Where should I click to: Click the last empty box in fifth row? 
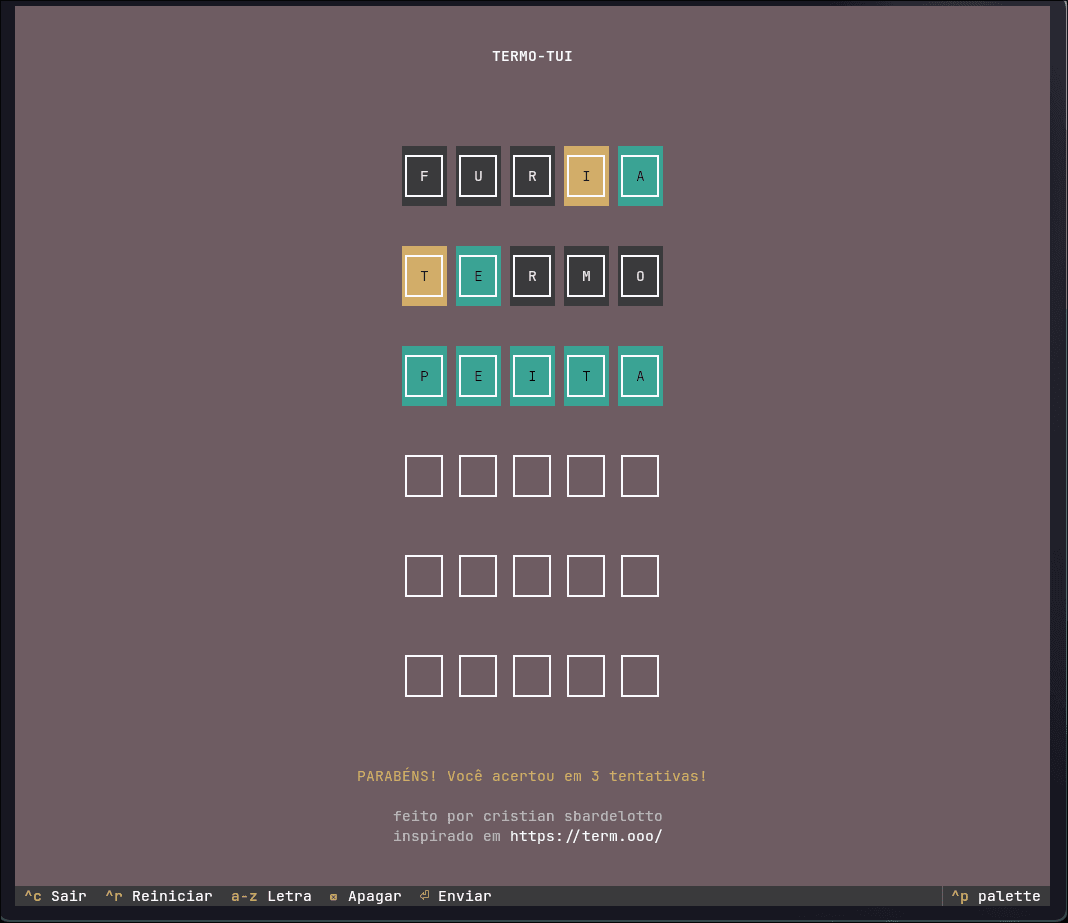pyautogui.click(x=640, y=576)
